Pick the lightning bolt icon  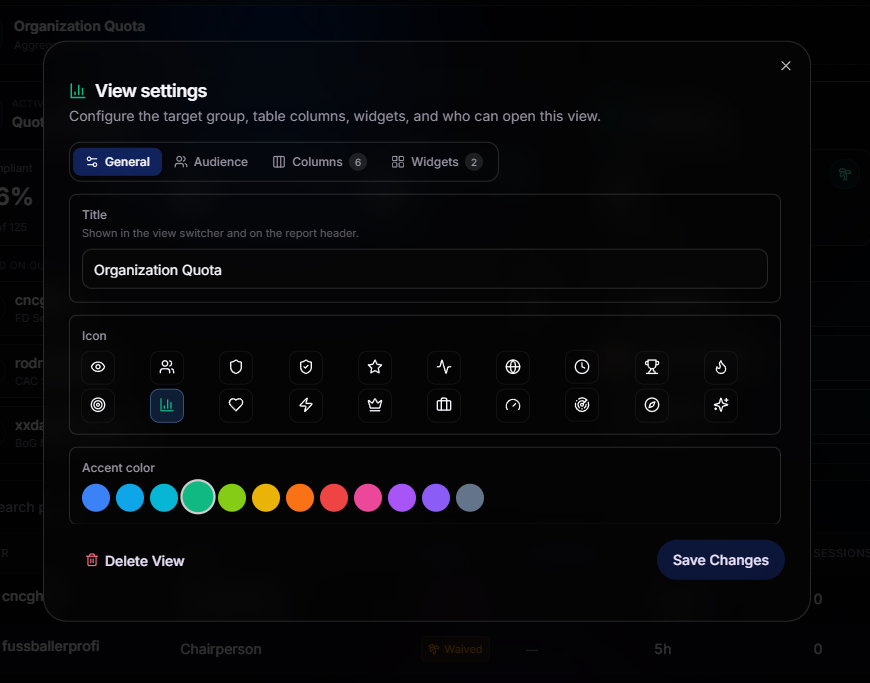click(306, 406)
